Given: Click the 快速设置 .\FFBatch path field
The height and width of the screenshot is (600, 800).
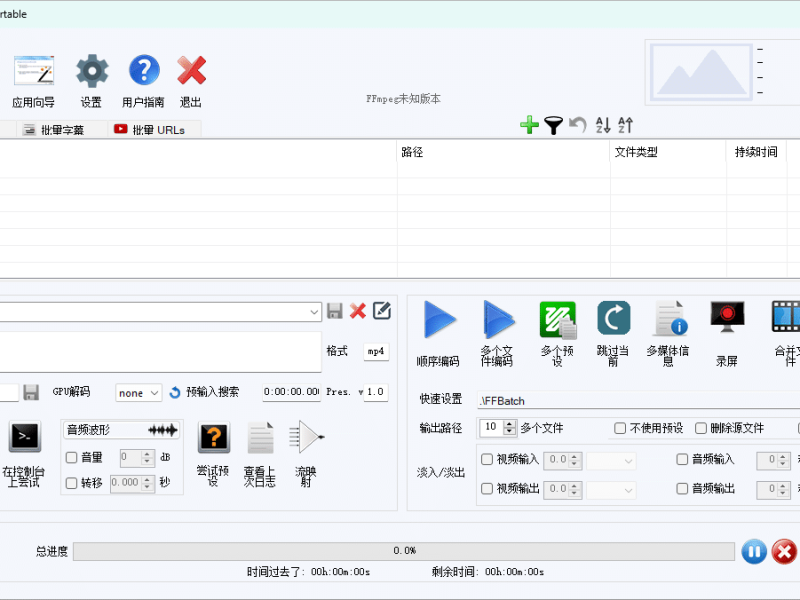Looking at the screenshot, I should (639, 401).
